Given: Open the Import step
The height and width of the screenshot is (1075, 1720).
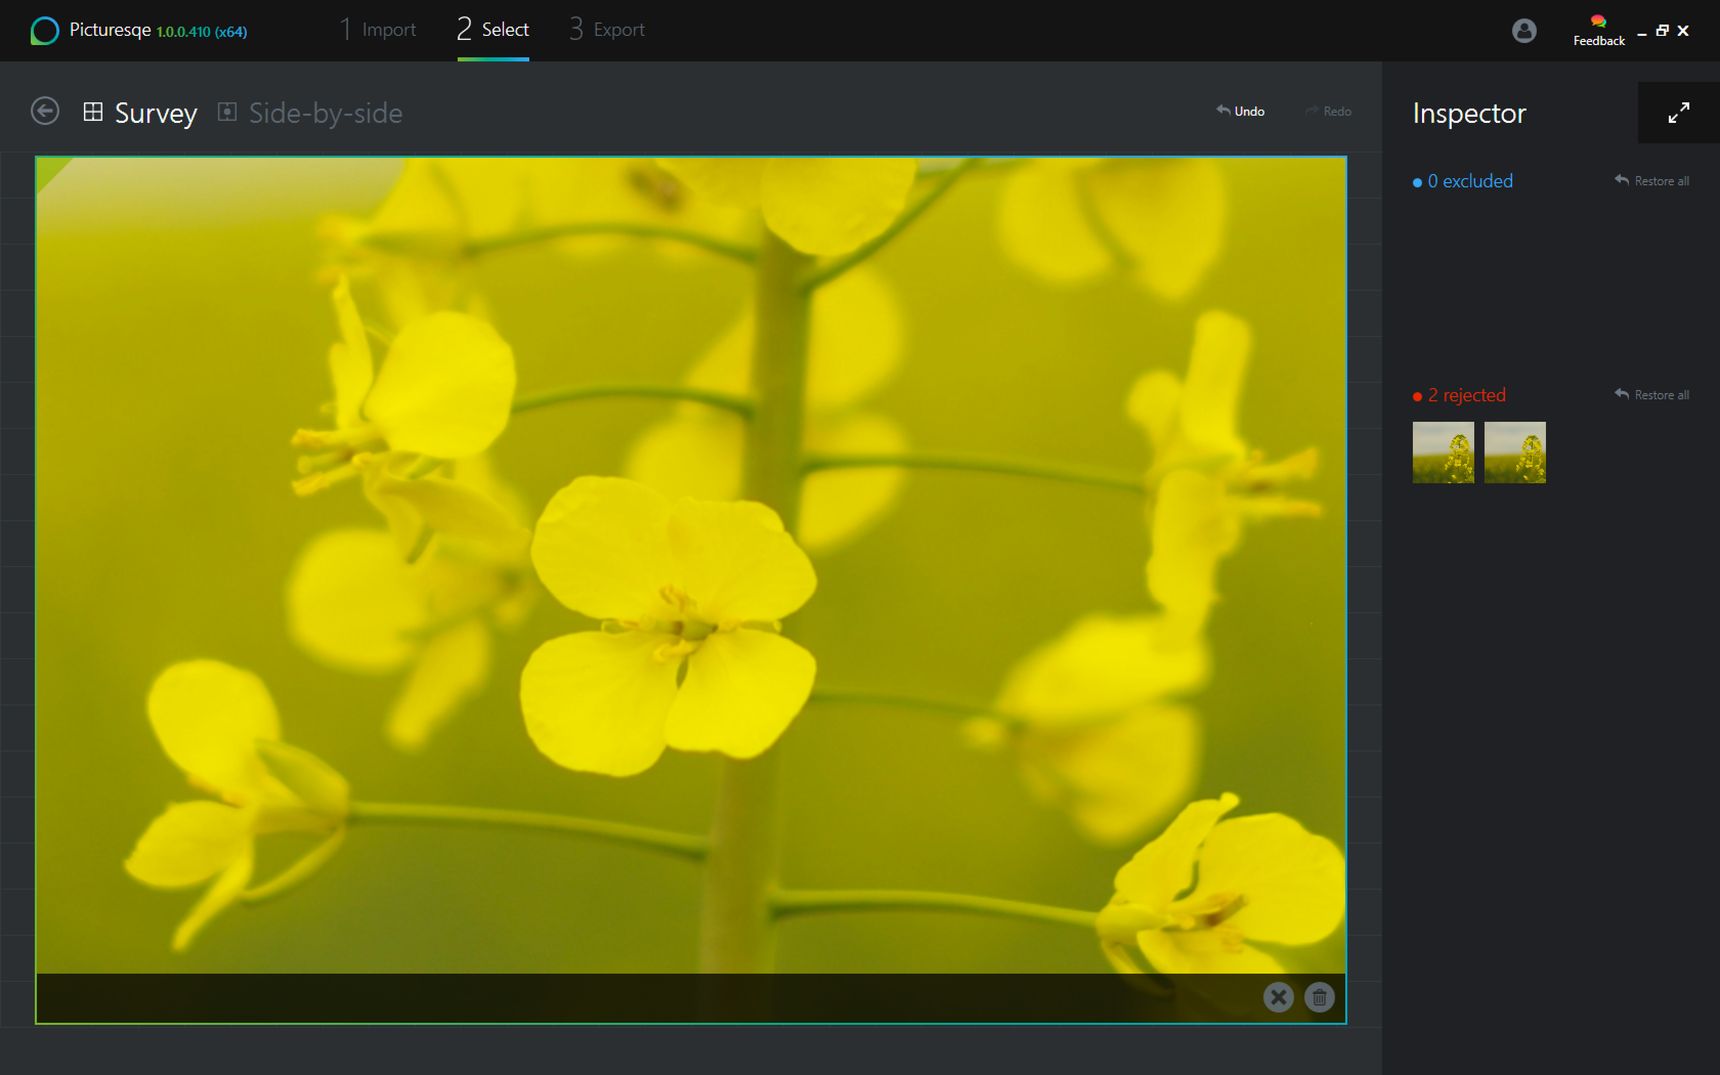Looking at the screenshot, I should [377, 30].
